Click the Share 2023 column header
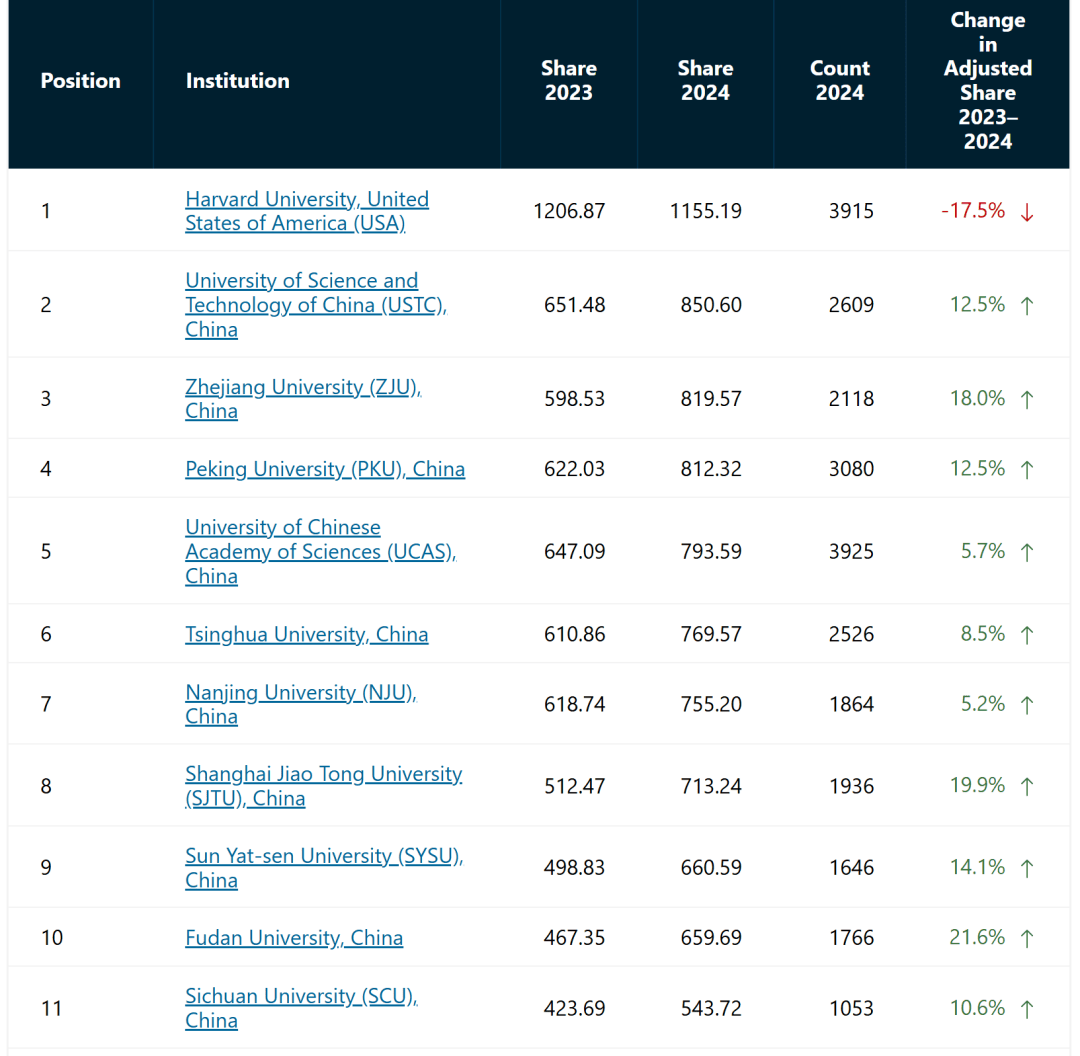 [x=569, y=81]
